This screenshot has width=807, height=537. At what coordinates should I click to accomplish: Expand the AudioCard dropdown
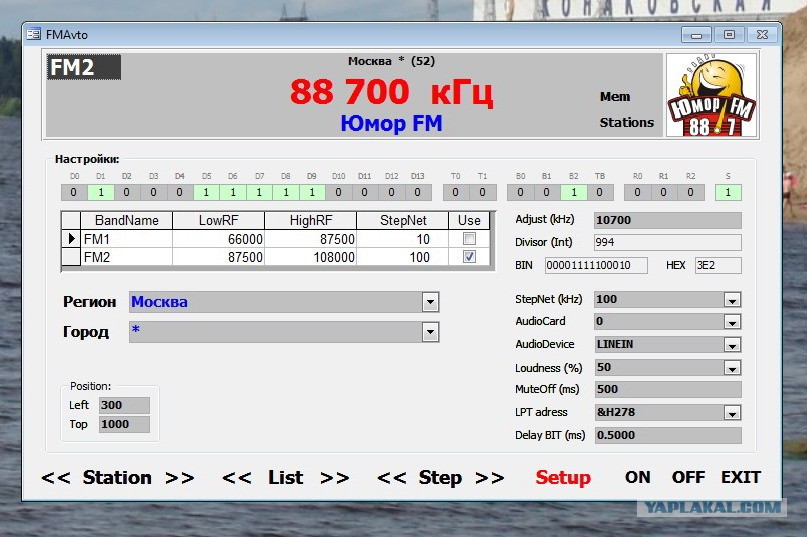[x=732, y=322]
